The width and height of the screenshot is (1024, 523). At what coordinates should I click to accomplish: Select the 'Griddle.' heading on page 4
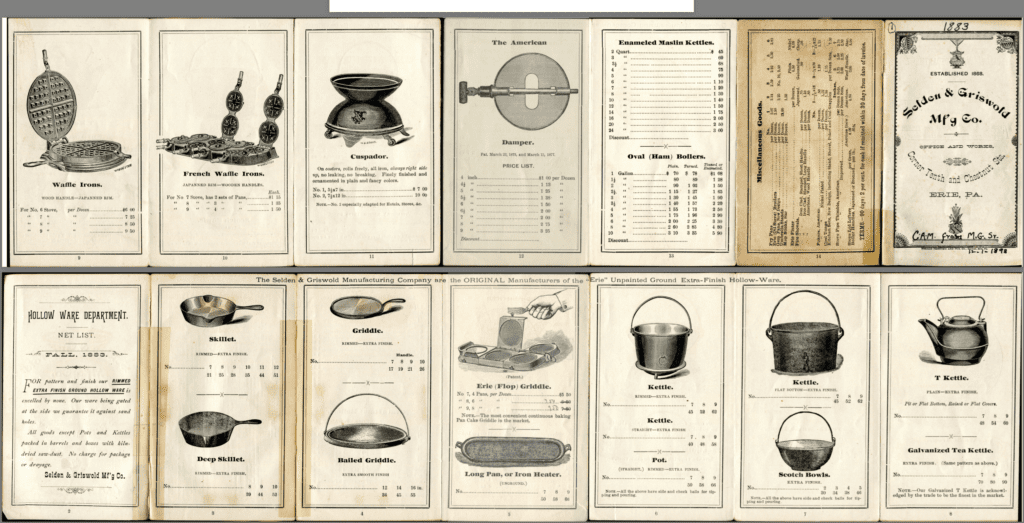368,330
